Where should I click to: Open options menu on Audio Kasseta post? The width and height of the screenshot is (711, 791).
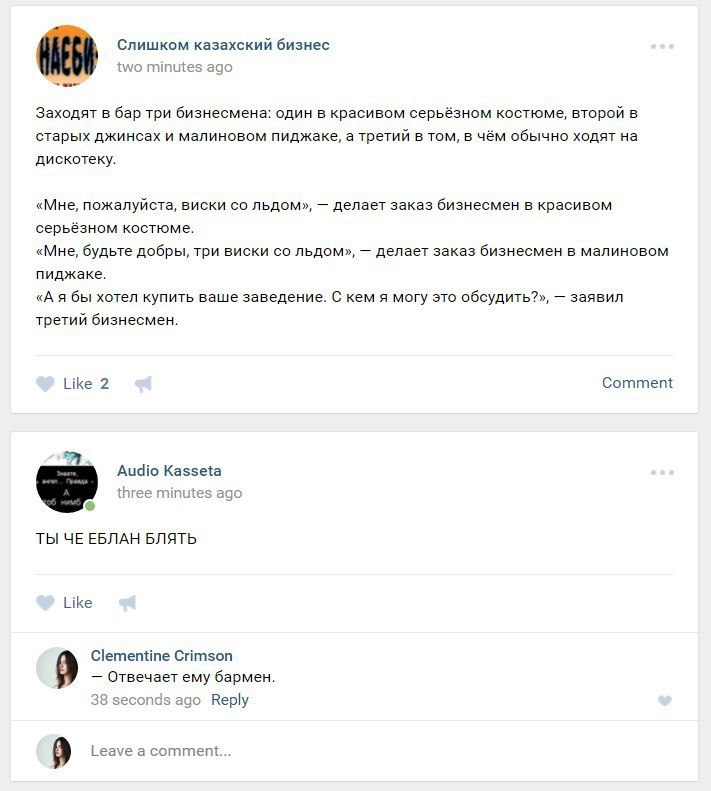coord(662,472)
